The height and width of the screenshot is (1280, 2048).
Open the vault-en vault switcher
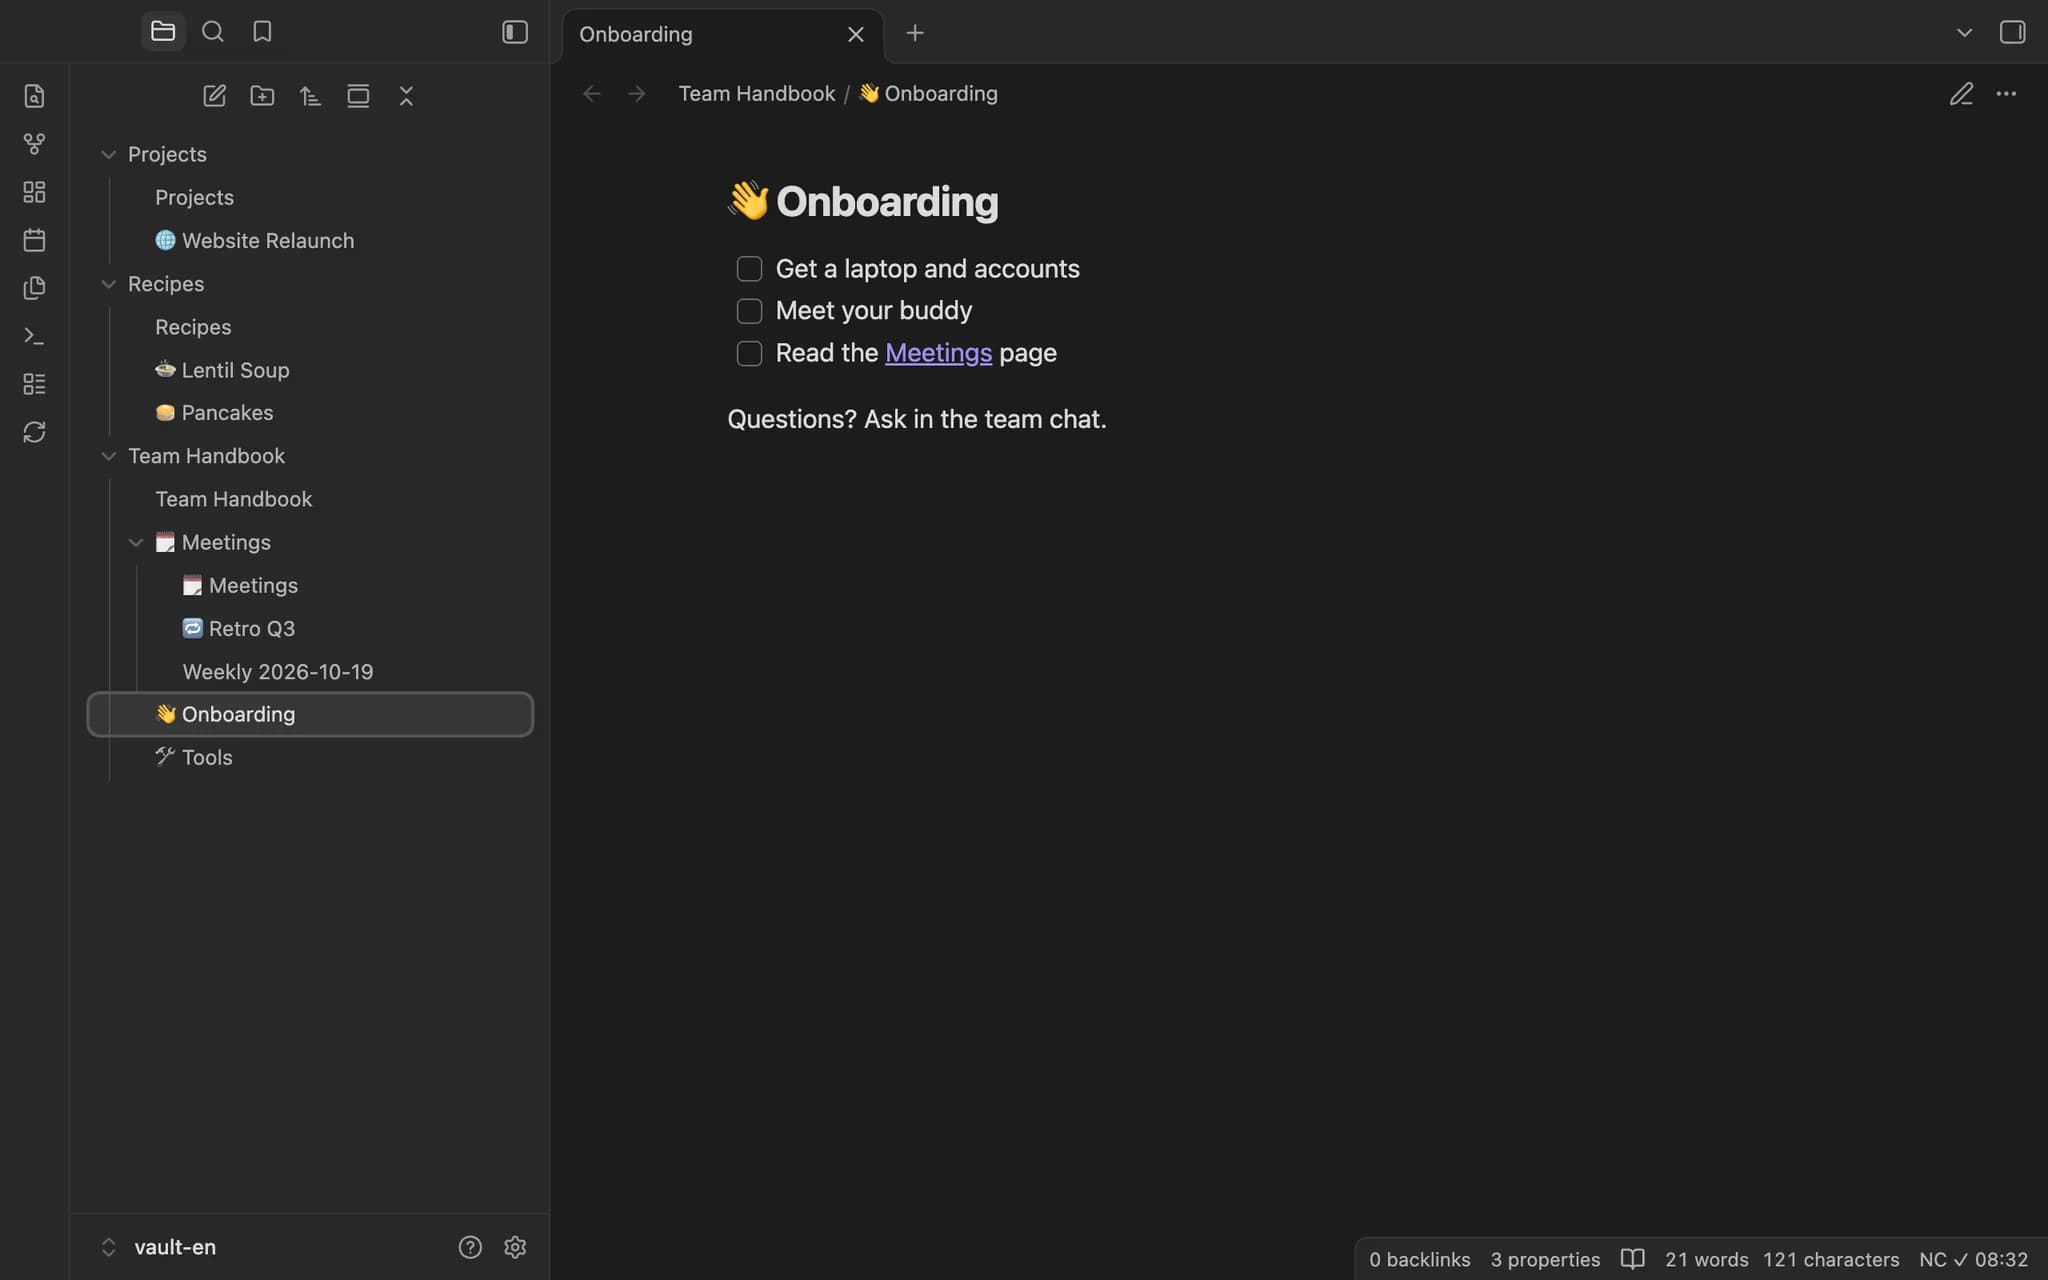[159, 1247]
